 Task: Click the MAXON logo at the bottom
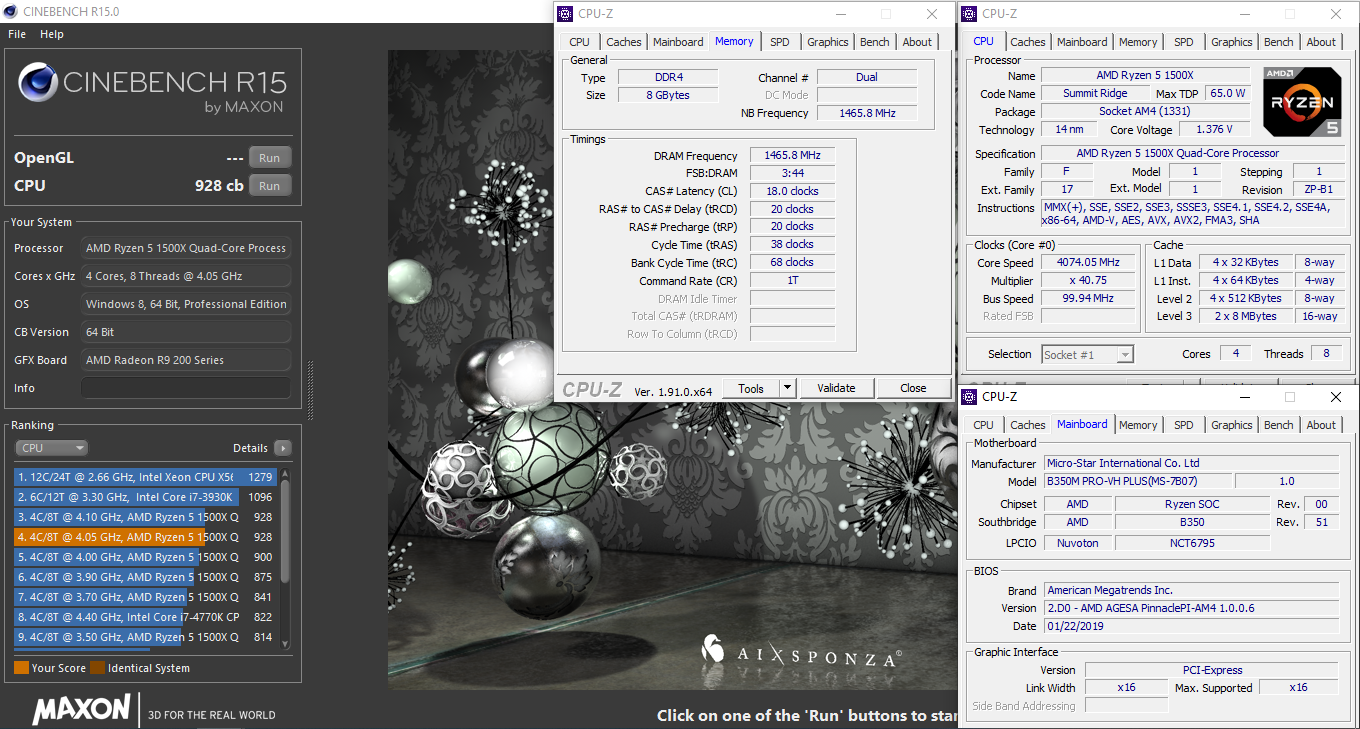pos(82,710)
